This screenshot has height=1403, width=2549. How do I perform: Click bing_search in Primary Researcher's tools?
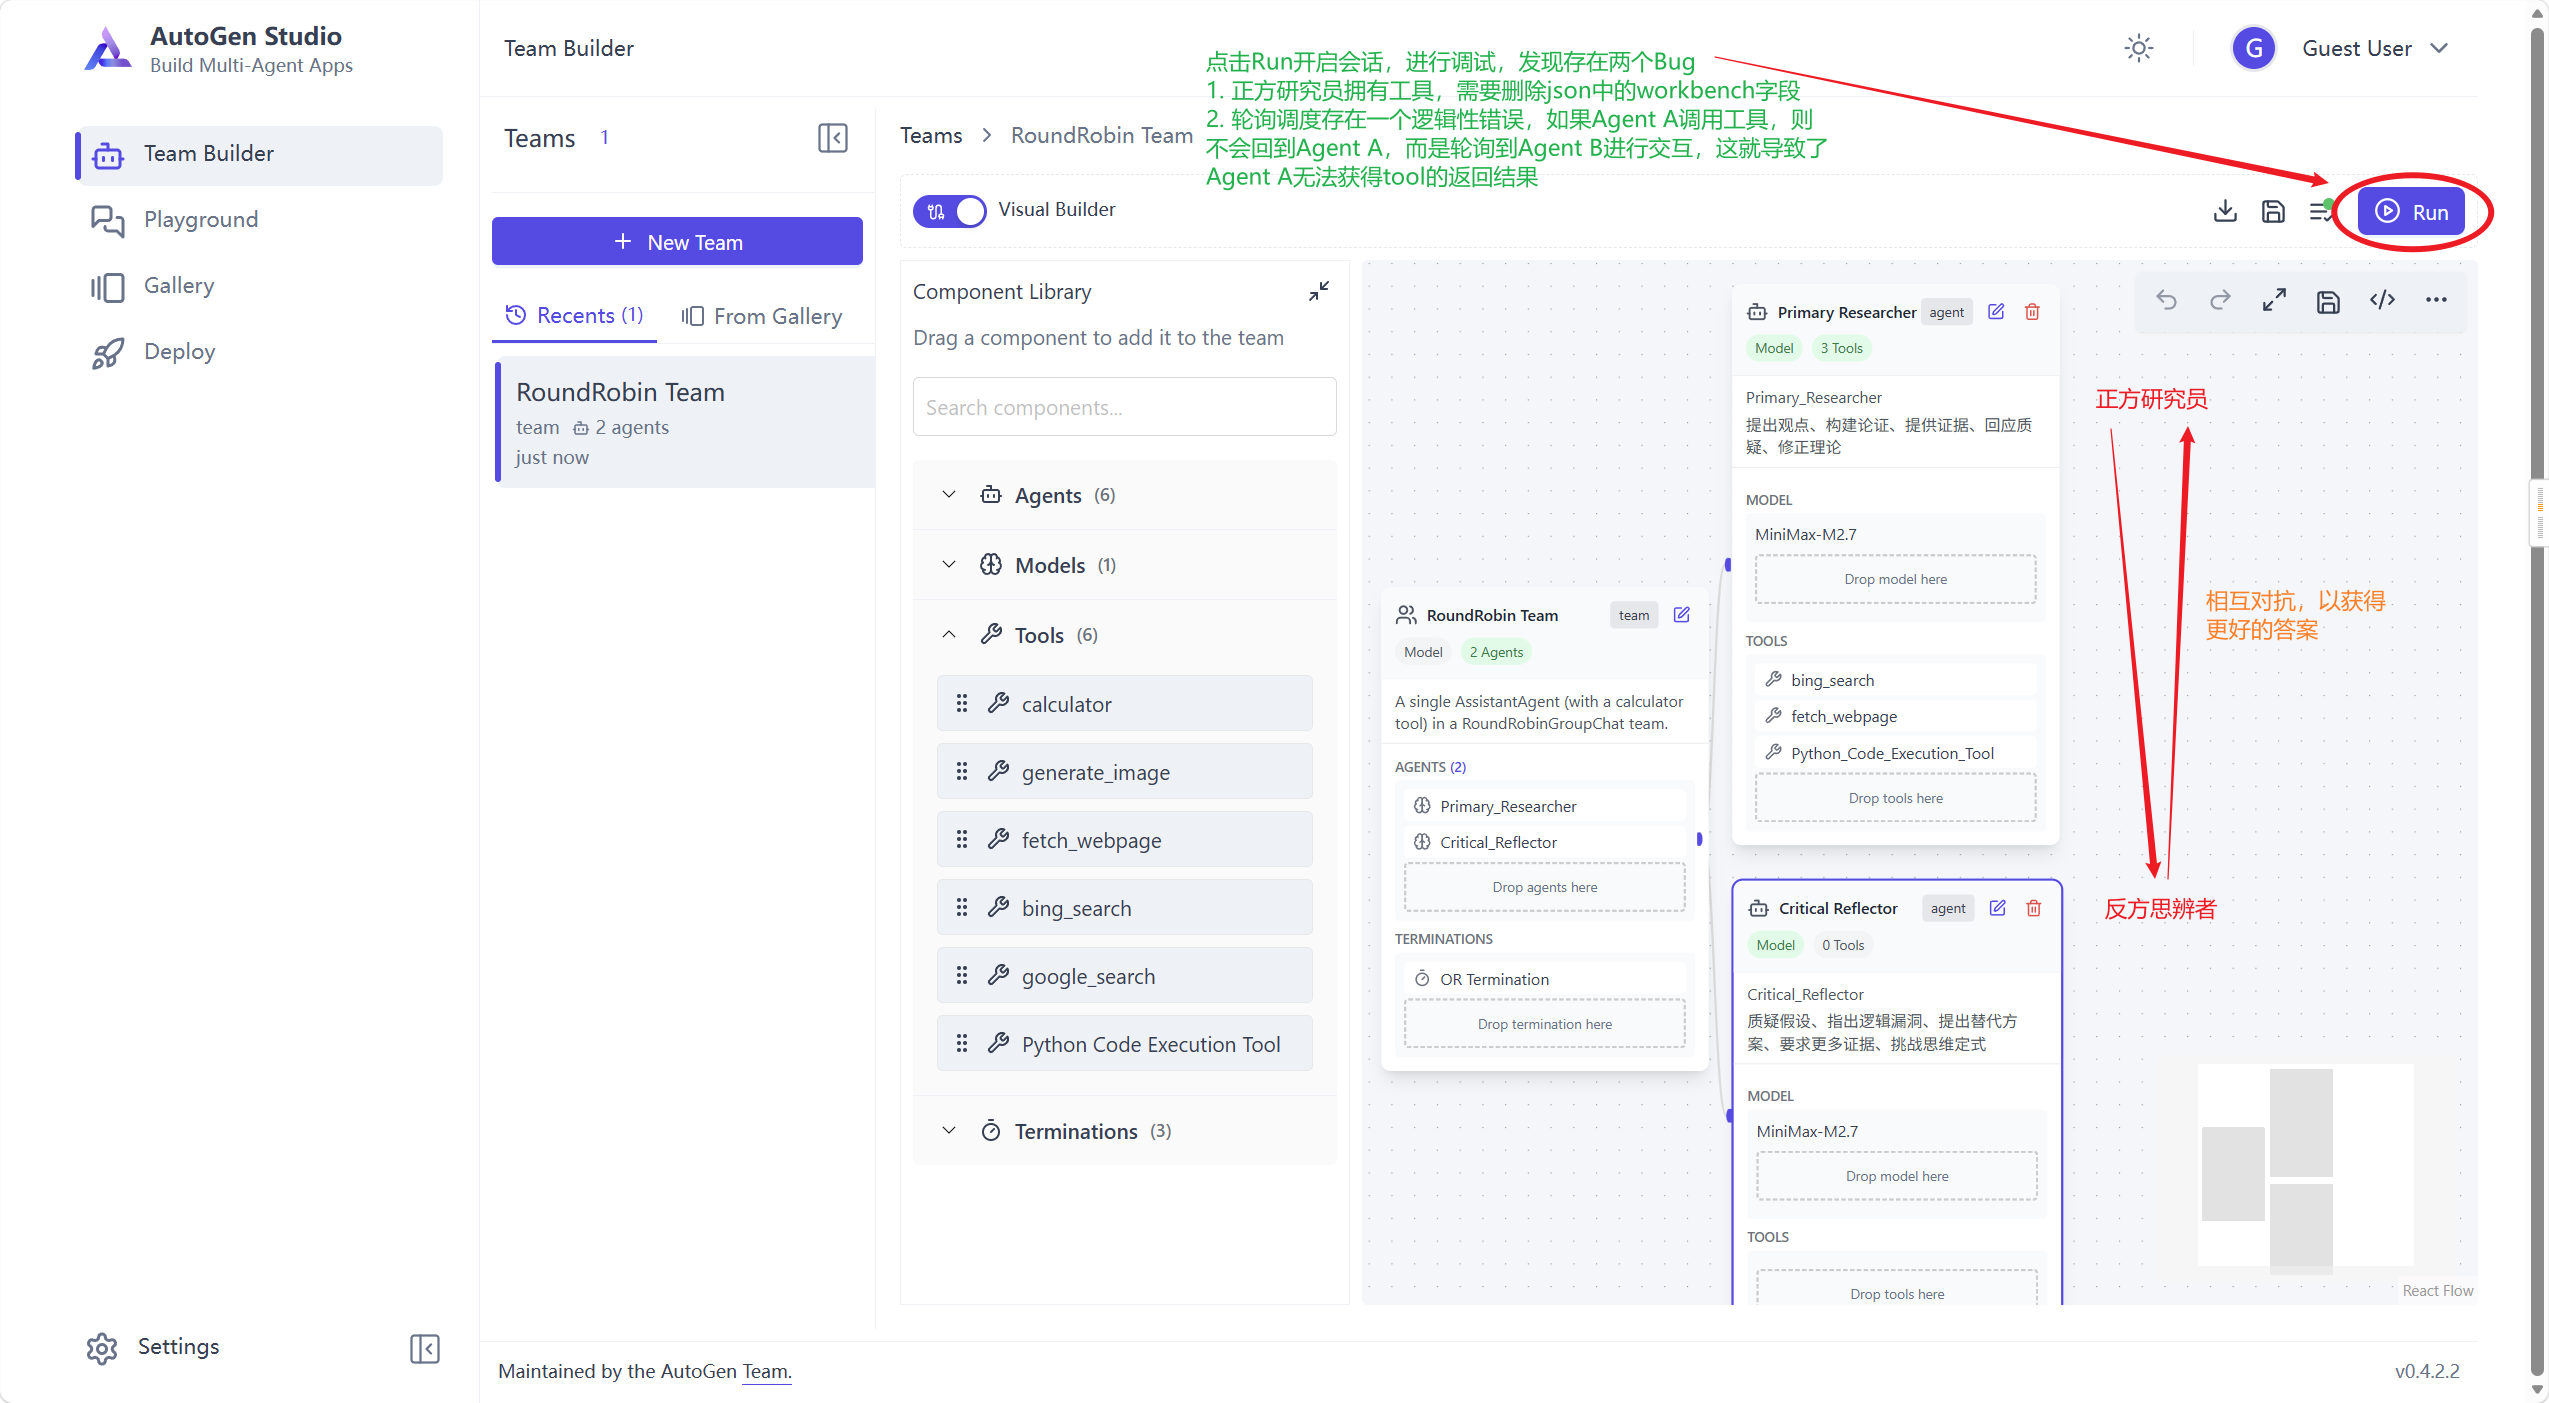click(x=1895, y=679)
